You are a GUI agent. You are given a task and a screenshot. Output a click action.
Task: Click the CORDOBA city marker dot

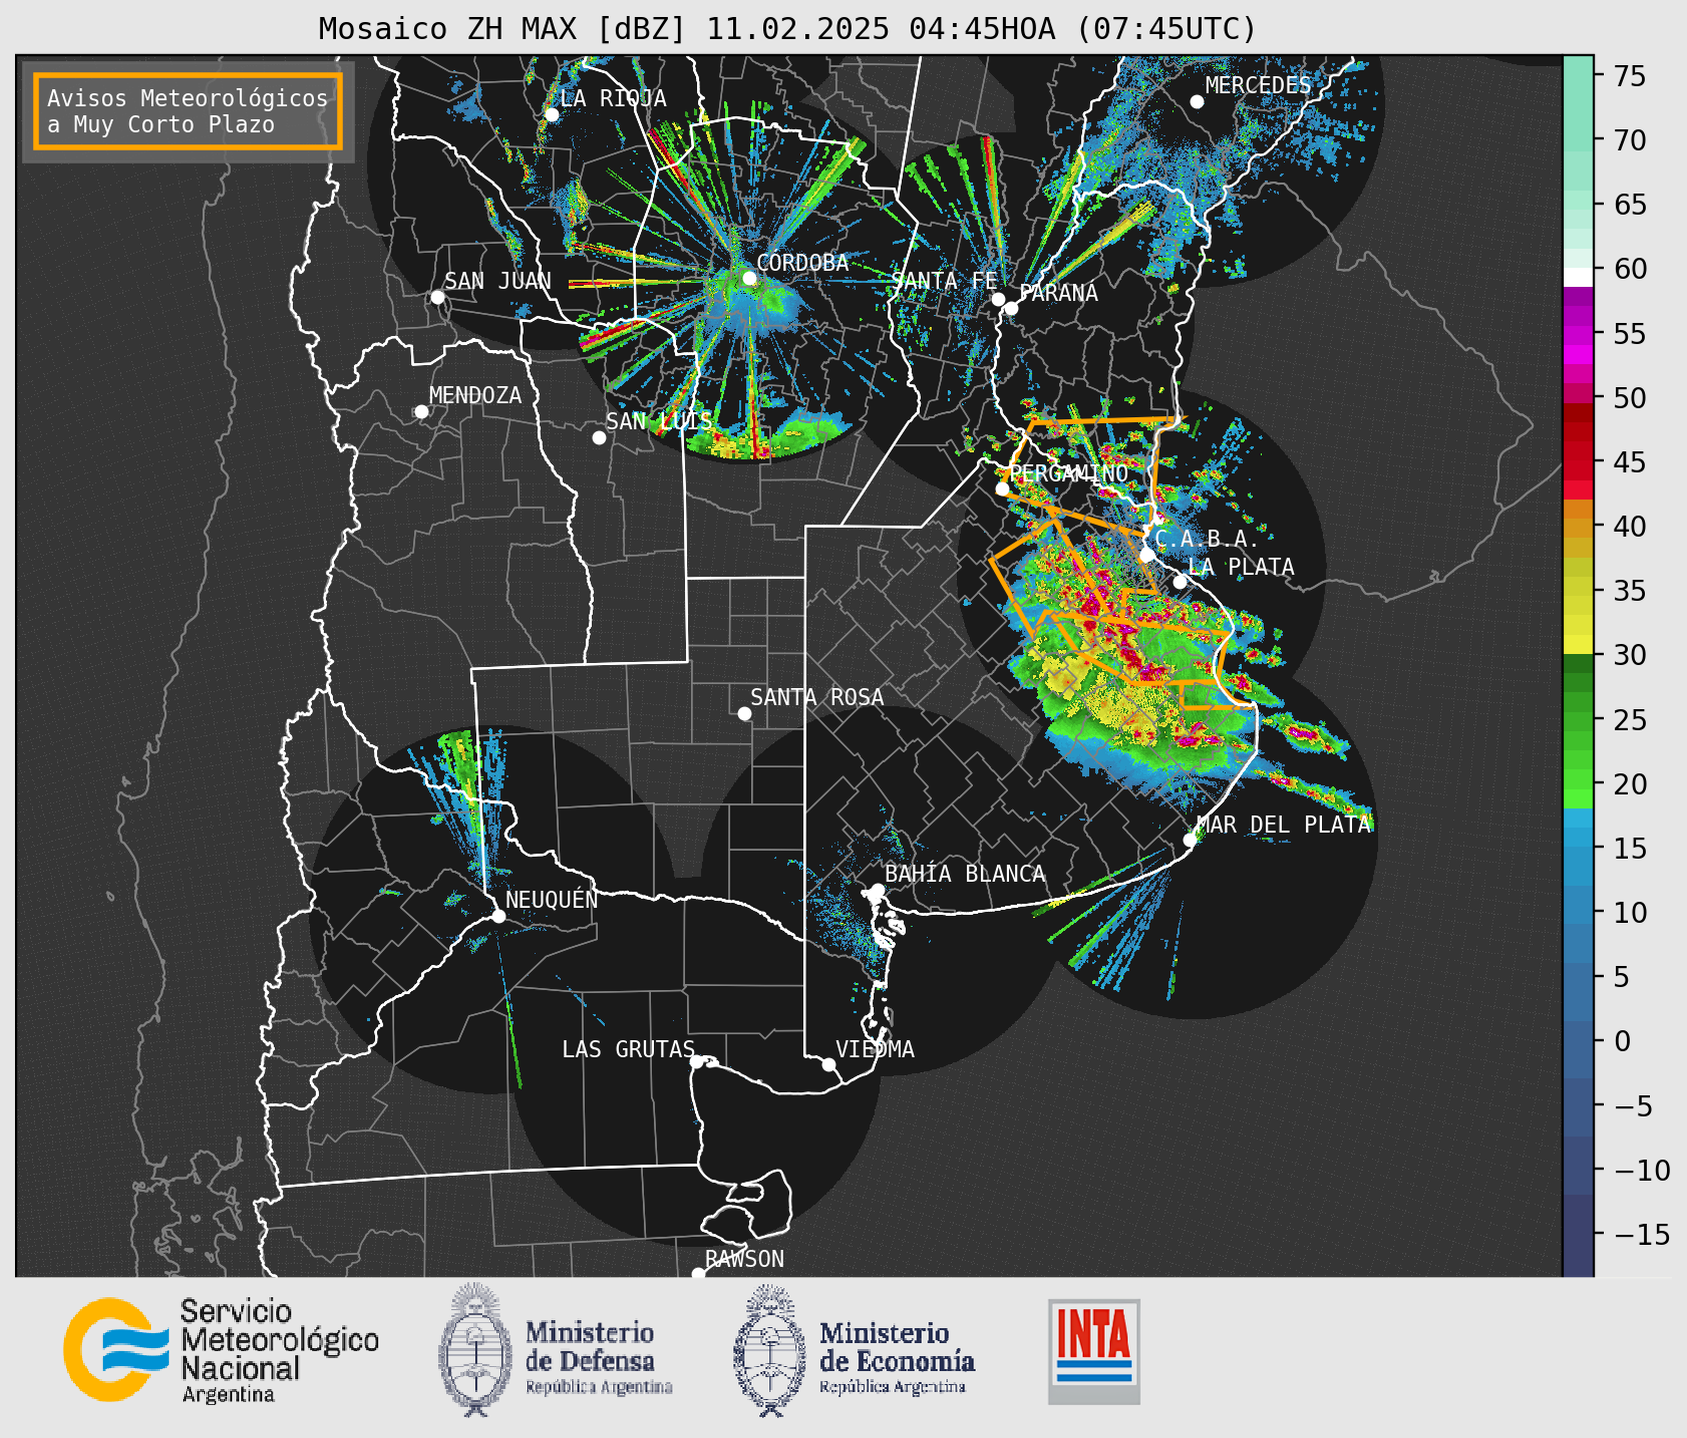(x=749, y=278)
